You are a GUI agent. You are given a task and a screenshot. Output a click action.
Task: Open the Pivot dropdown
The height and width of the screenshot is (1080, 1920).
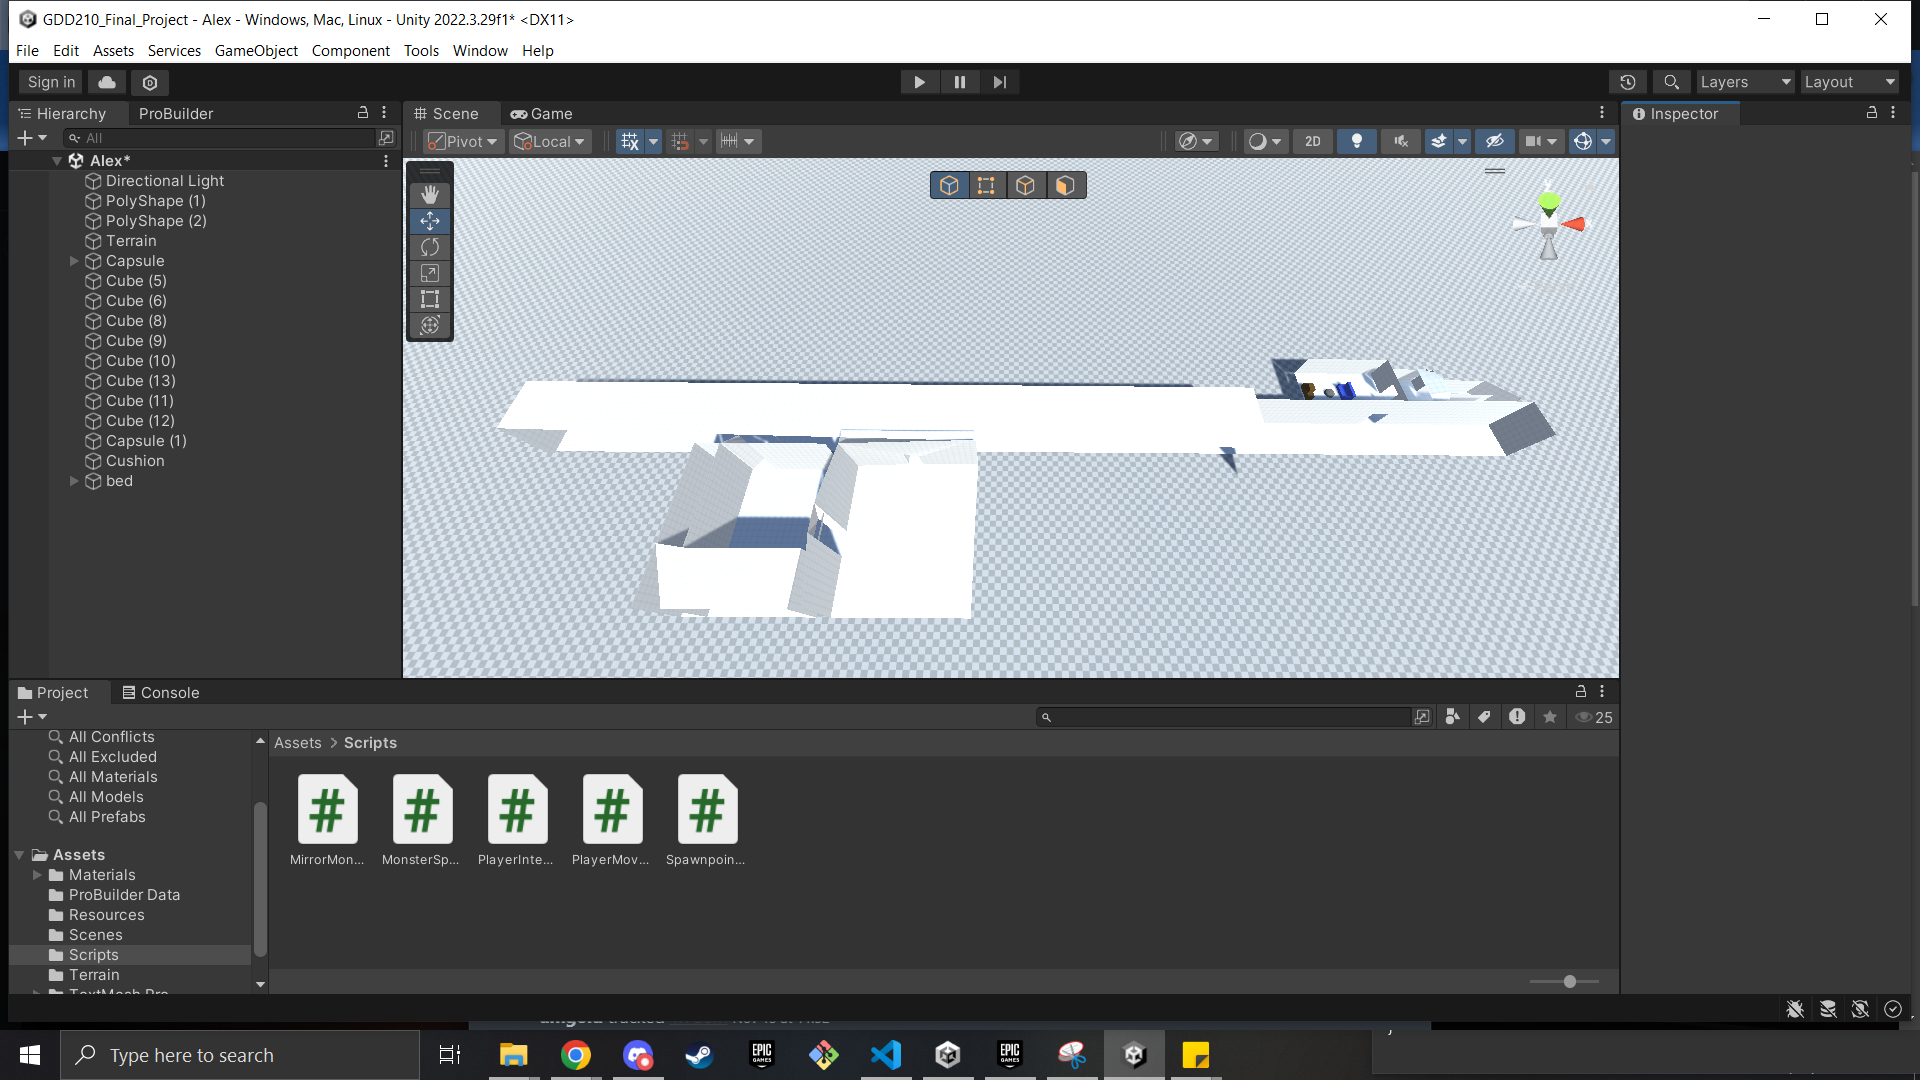[463, 141]
